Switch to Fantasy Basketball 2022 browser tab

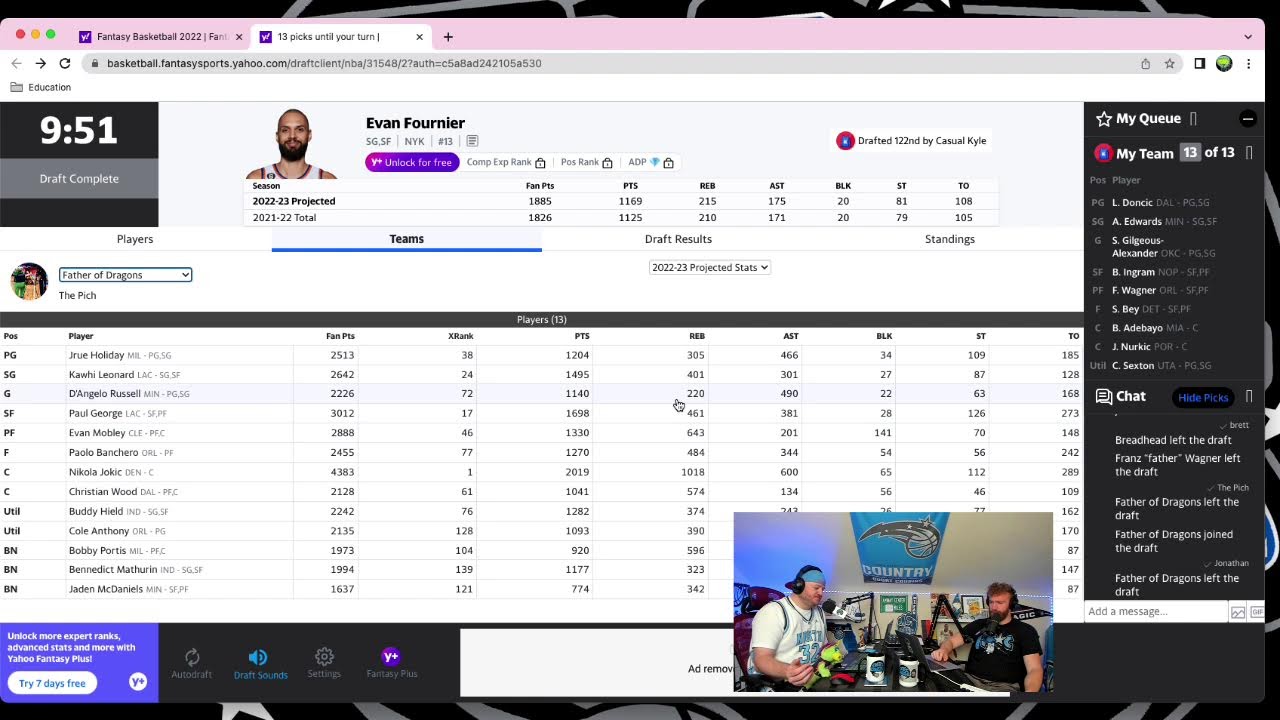(x=160, y=37)
